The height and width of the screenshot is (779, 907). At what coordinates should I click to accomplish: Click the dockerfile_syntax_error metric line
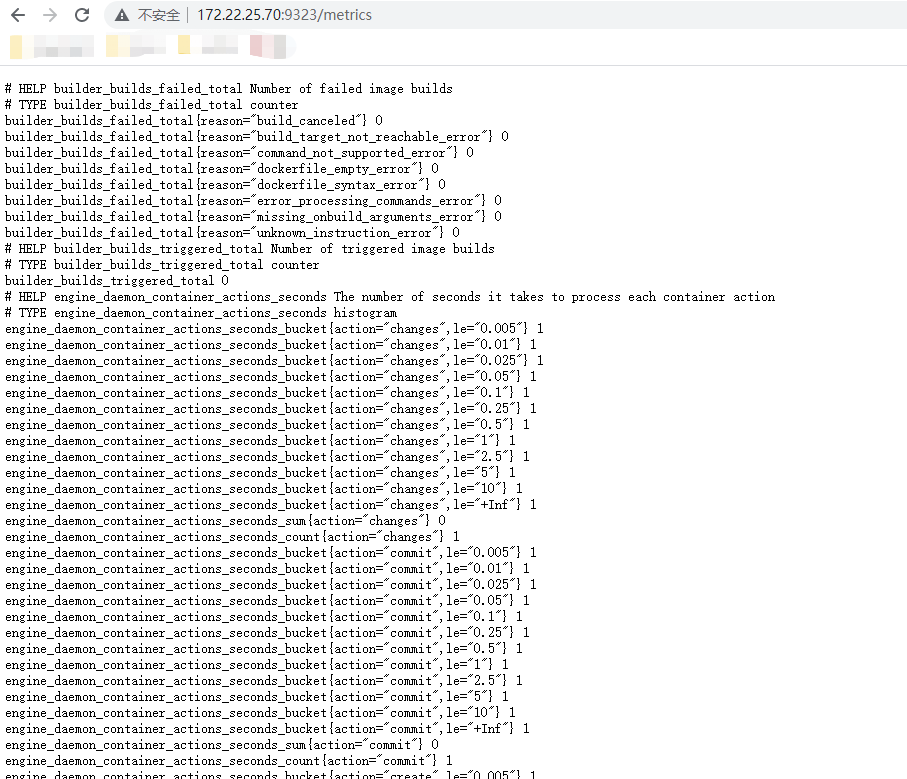coord(225,184)
